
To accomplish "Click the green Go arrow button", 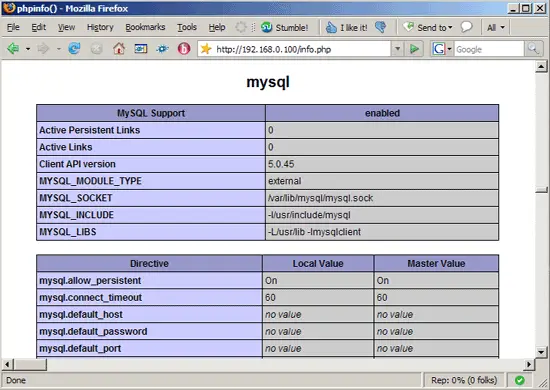I will pos(414,49).
